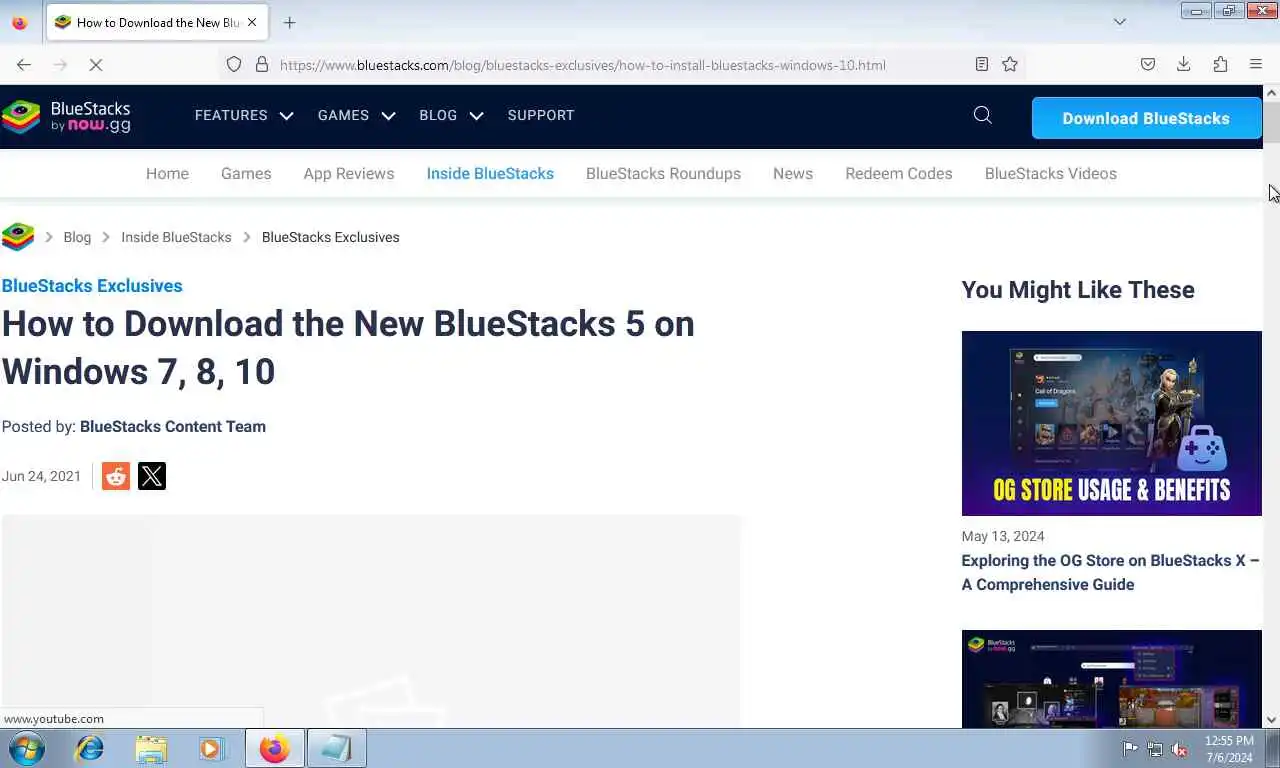Click the Show desktop strip

click(1273, 748)
